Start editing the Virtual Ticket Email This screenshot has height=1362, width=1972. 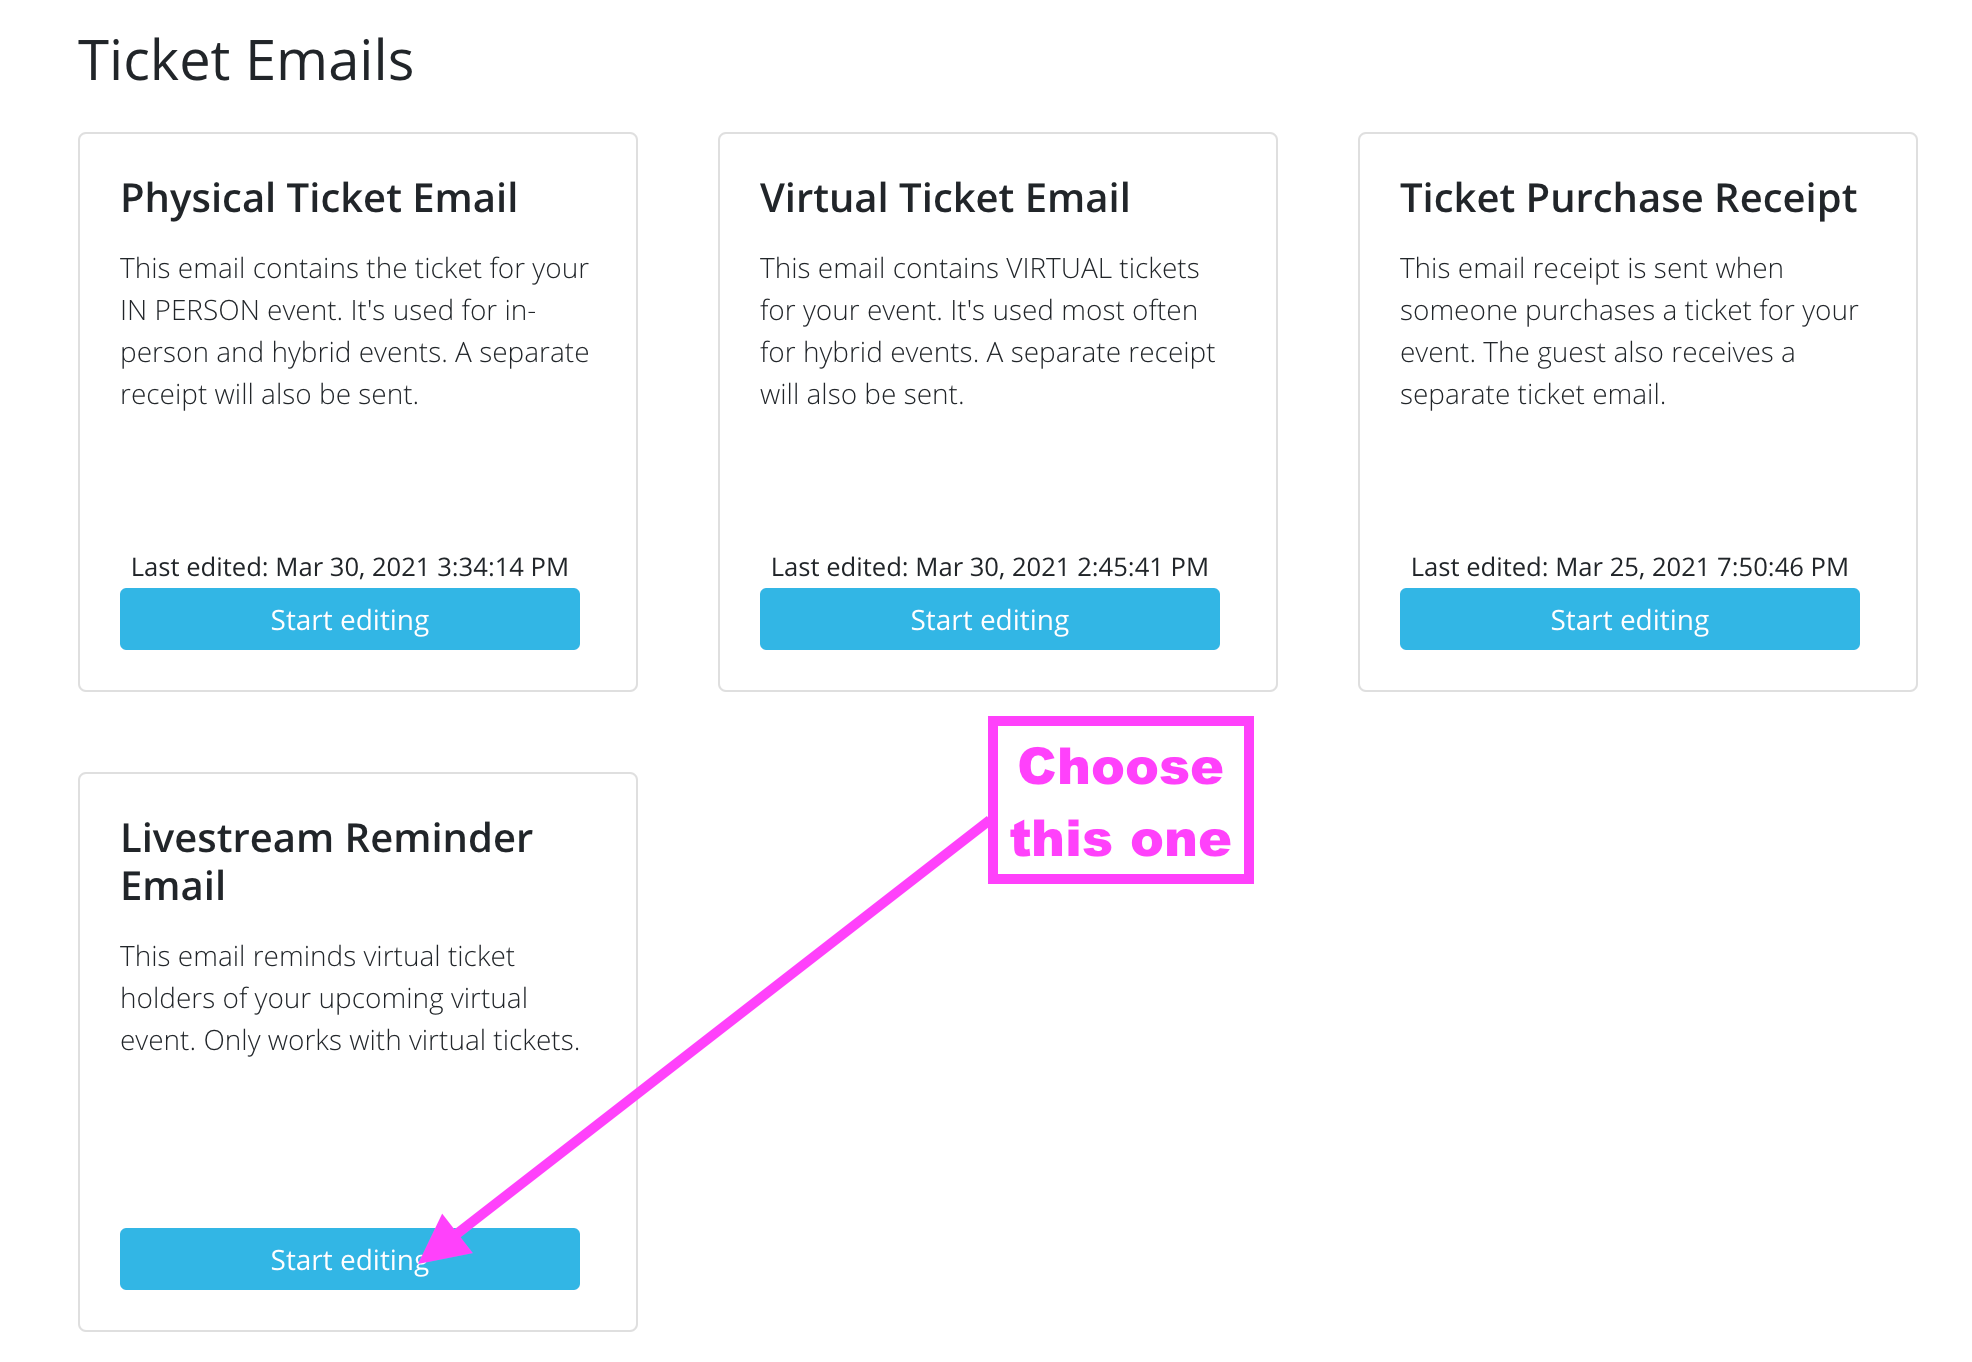[989, 620]
